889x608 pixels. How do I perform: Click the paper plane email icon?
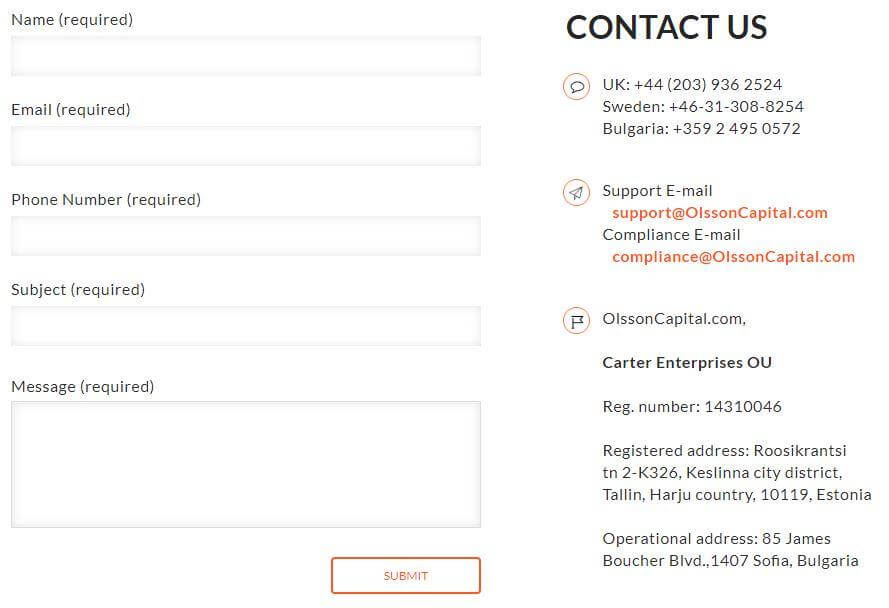pos(576,193)
